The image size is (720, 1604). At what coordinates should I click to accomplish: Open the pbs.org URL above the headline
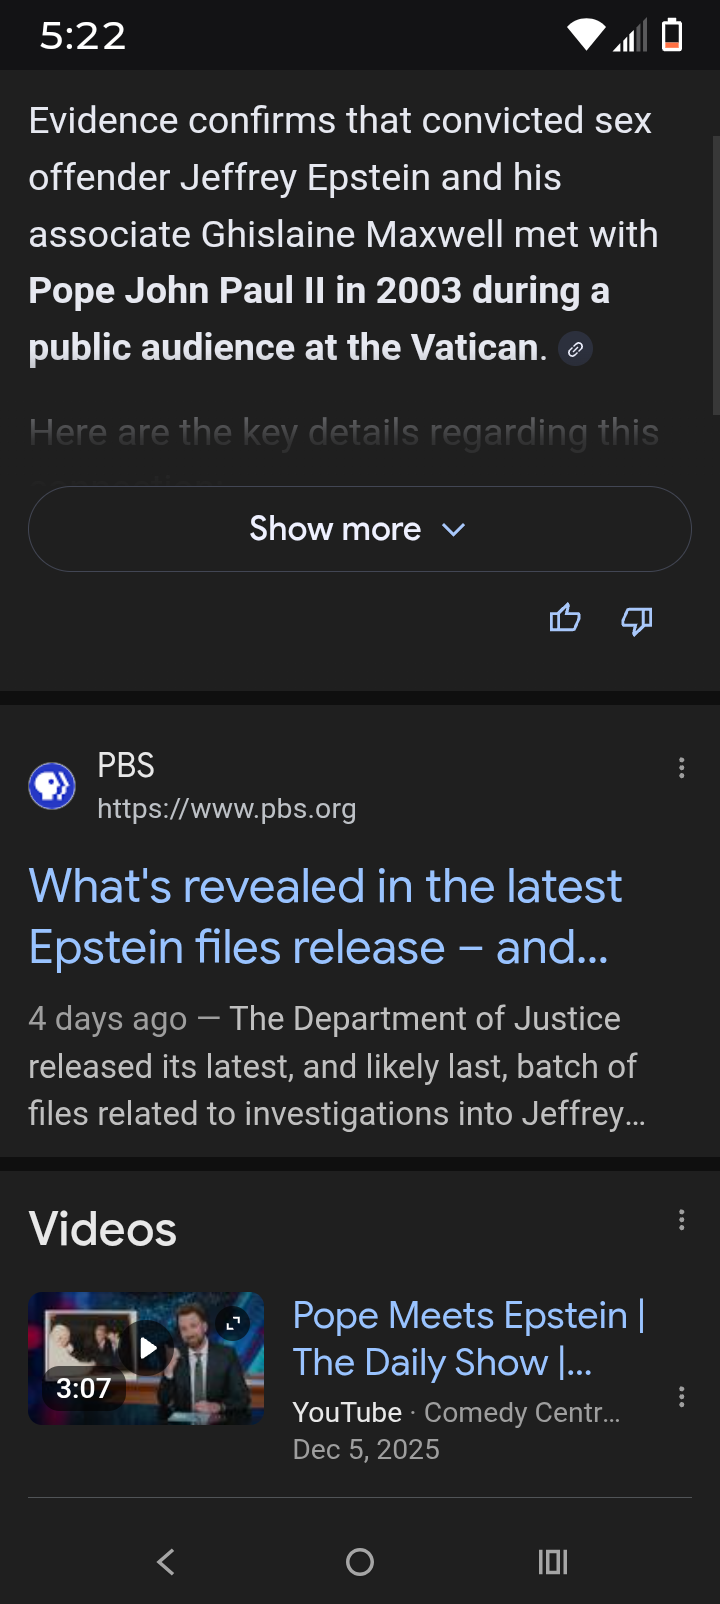[226, 809]
